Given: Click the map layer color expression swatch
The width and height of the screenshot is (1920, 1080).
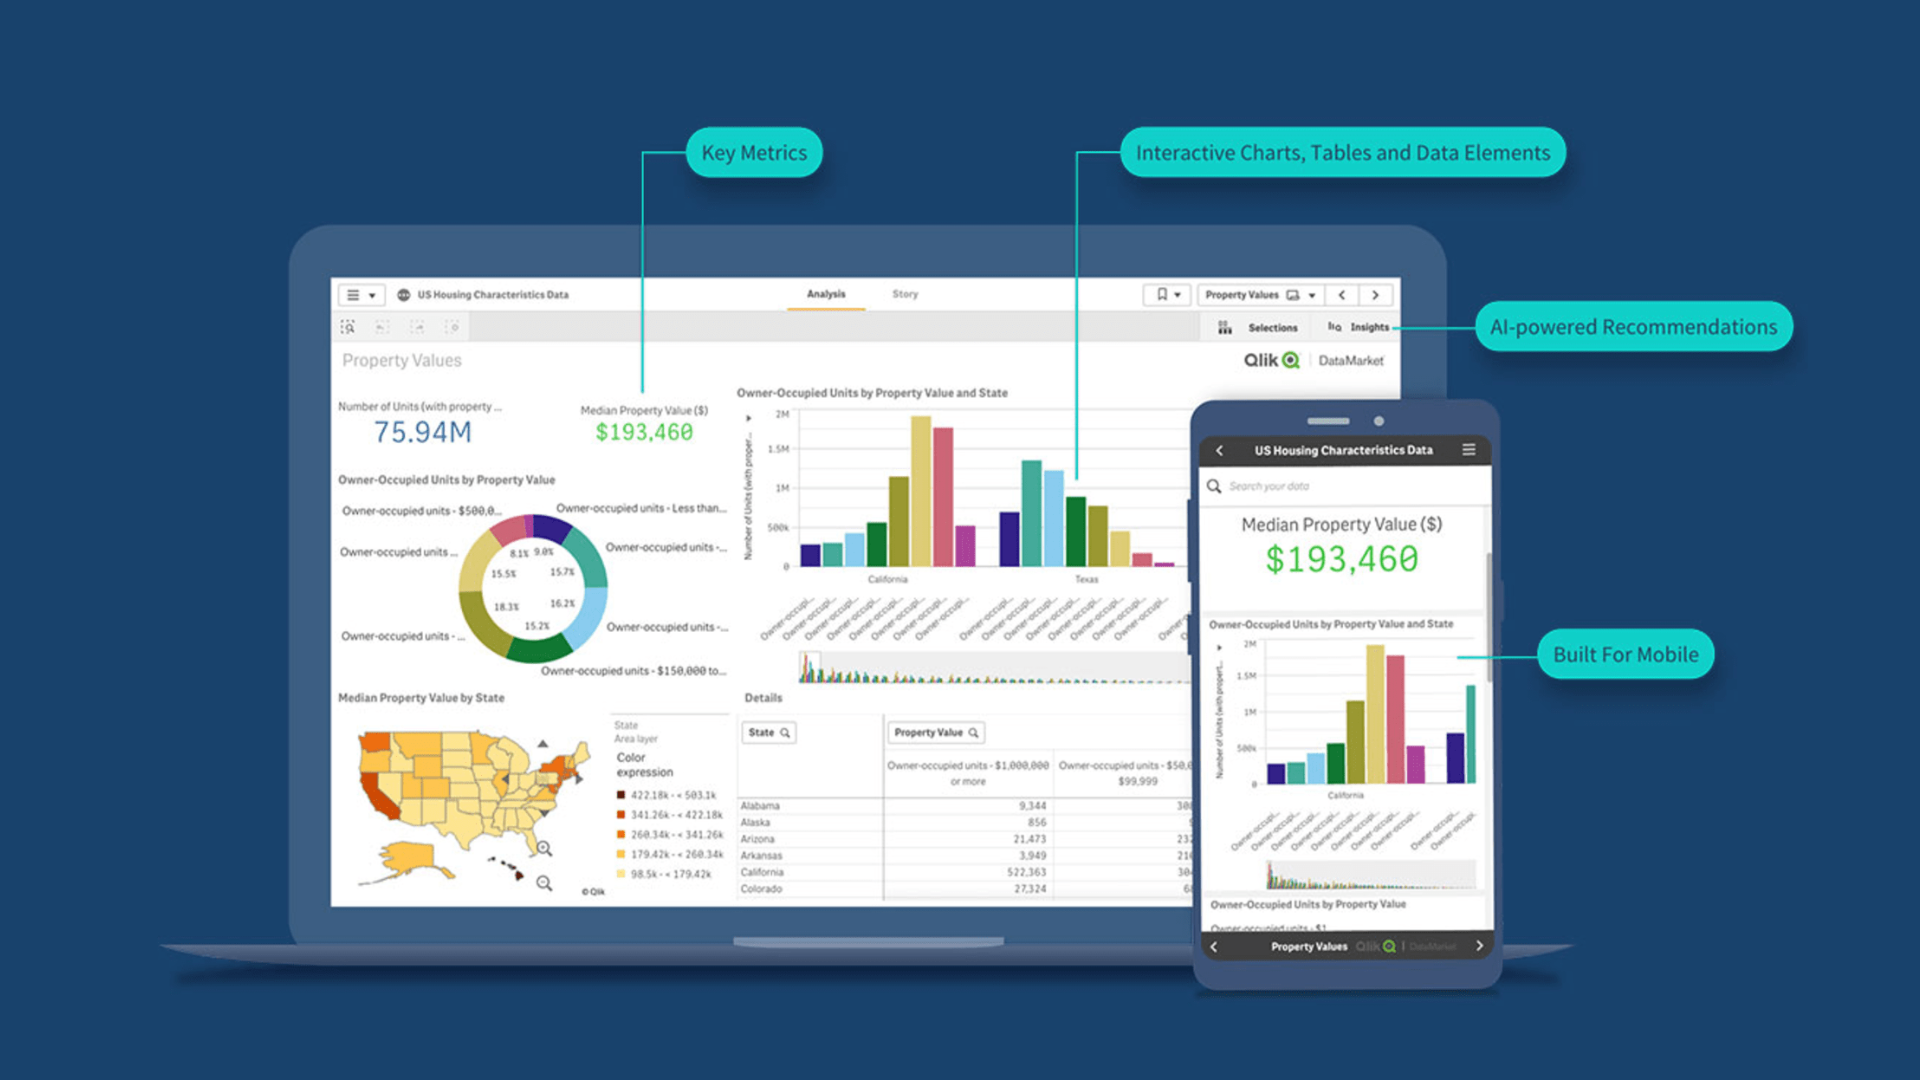Looking at the screenshot, I should [x=616, y=798].
